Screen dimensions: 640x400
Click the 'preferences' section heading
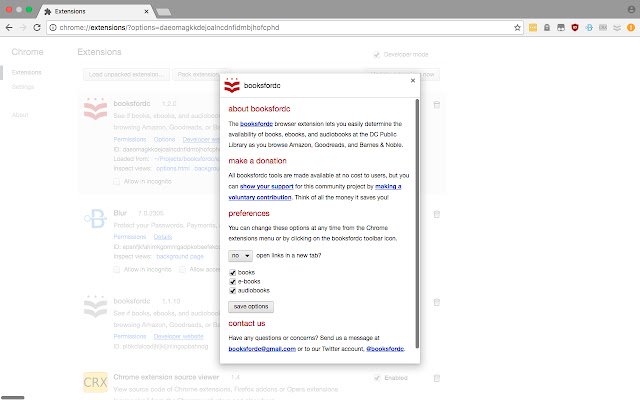point(249,213)
